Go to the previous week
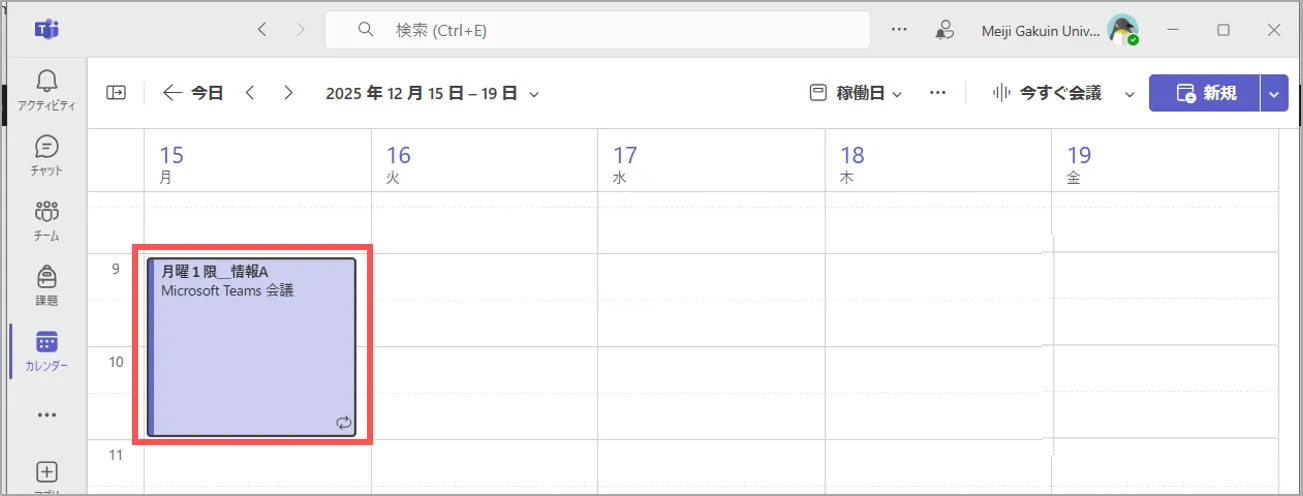 coord(250,93)
